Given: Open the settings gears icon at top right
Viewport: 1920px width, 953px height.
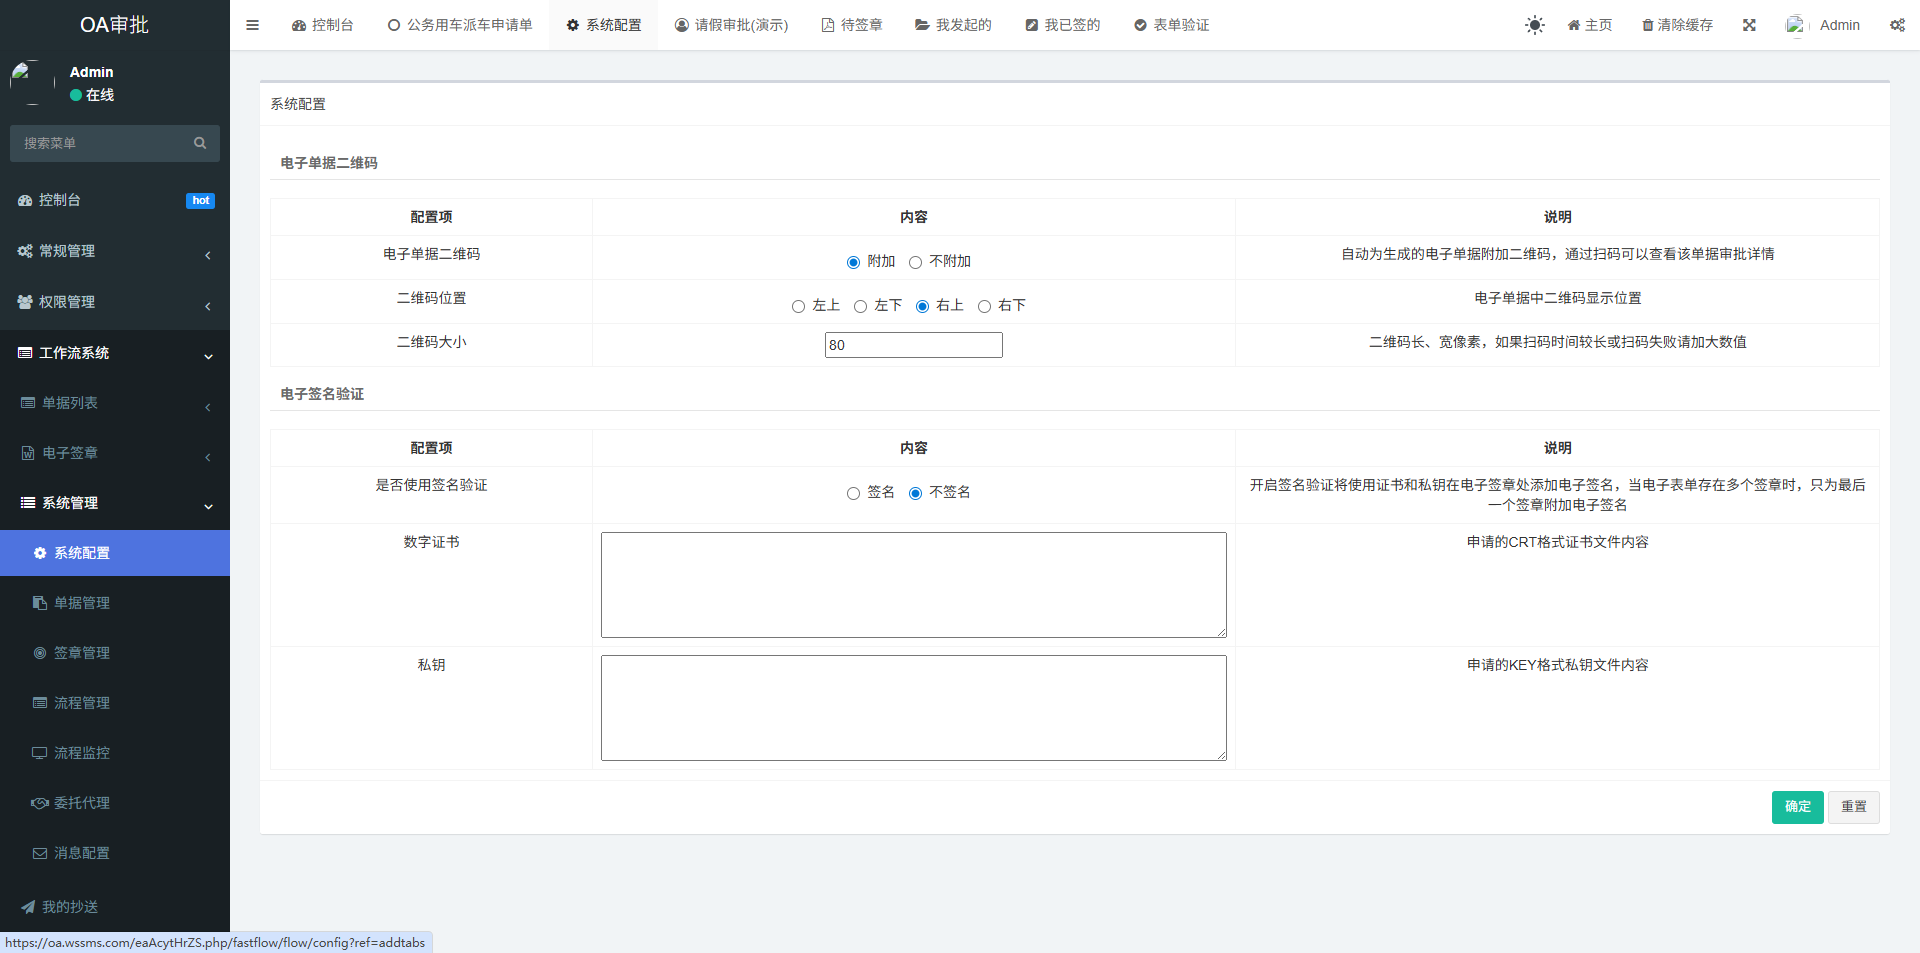Looking at the screenshot, I should [1897, 25].
